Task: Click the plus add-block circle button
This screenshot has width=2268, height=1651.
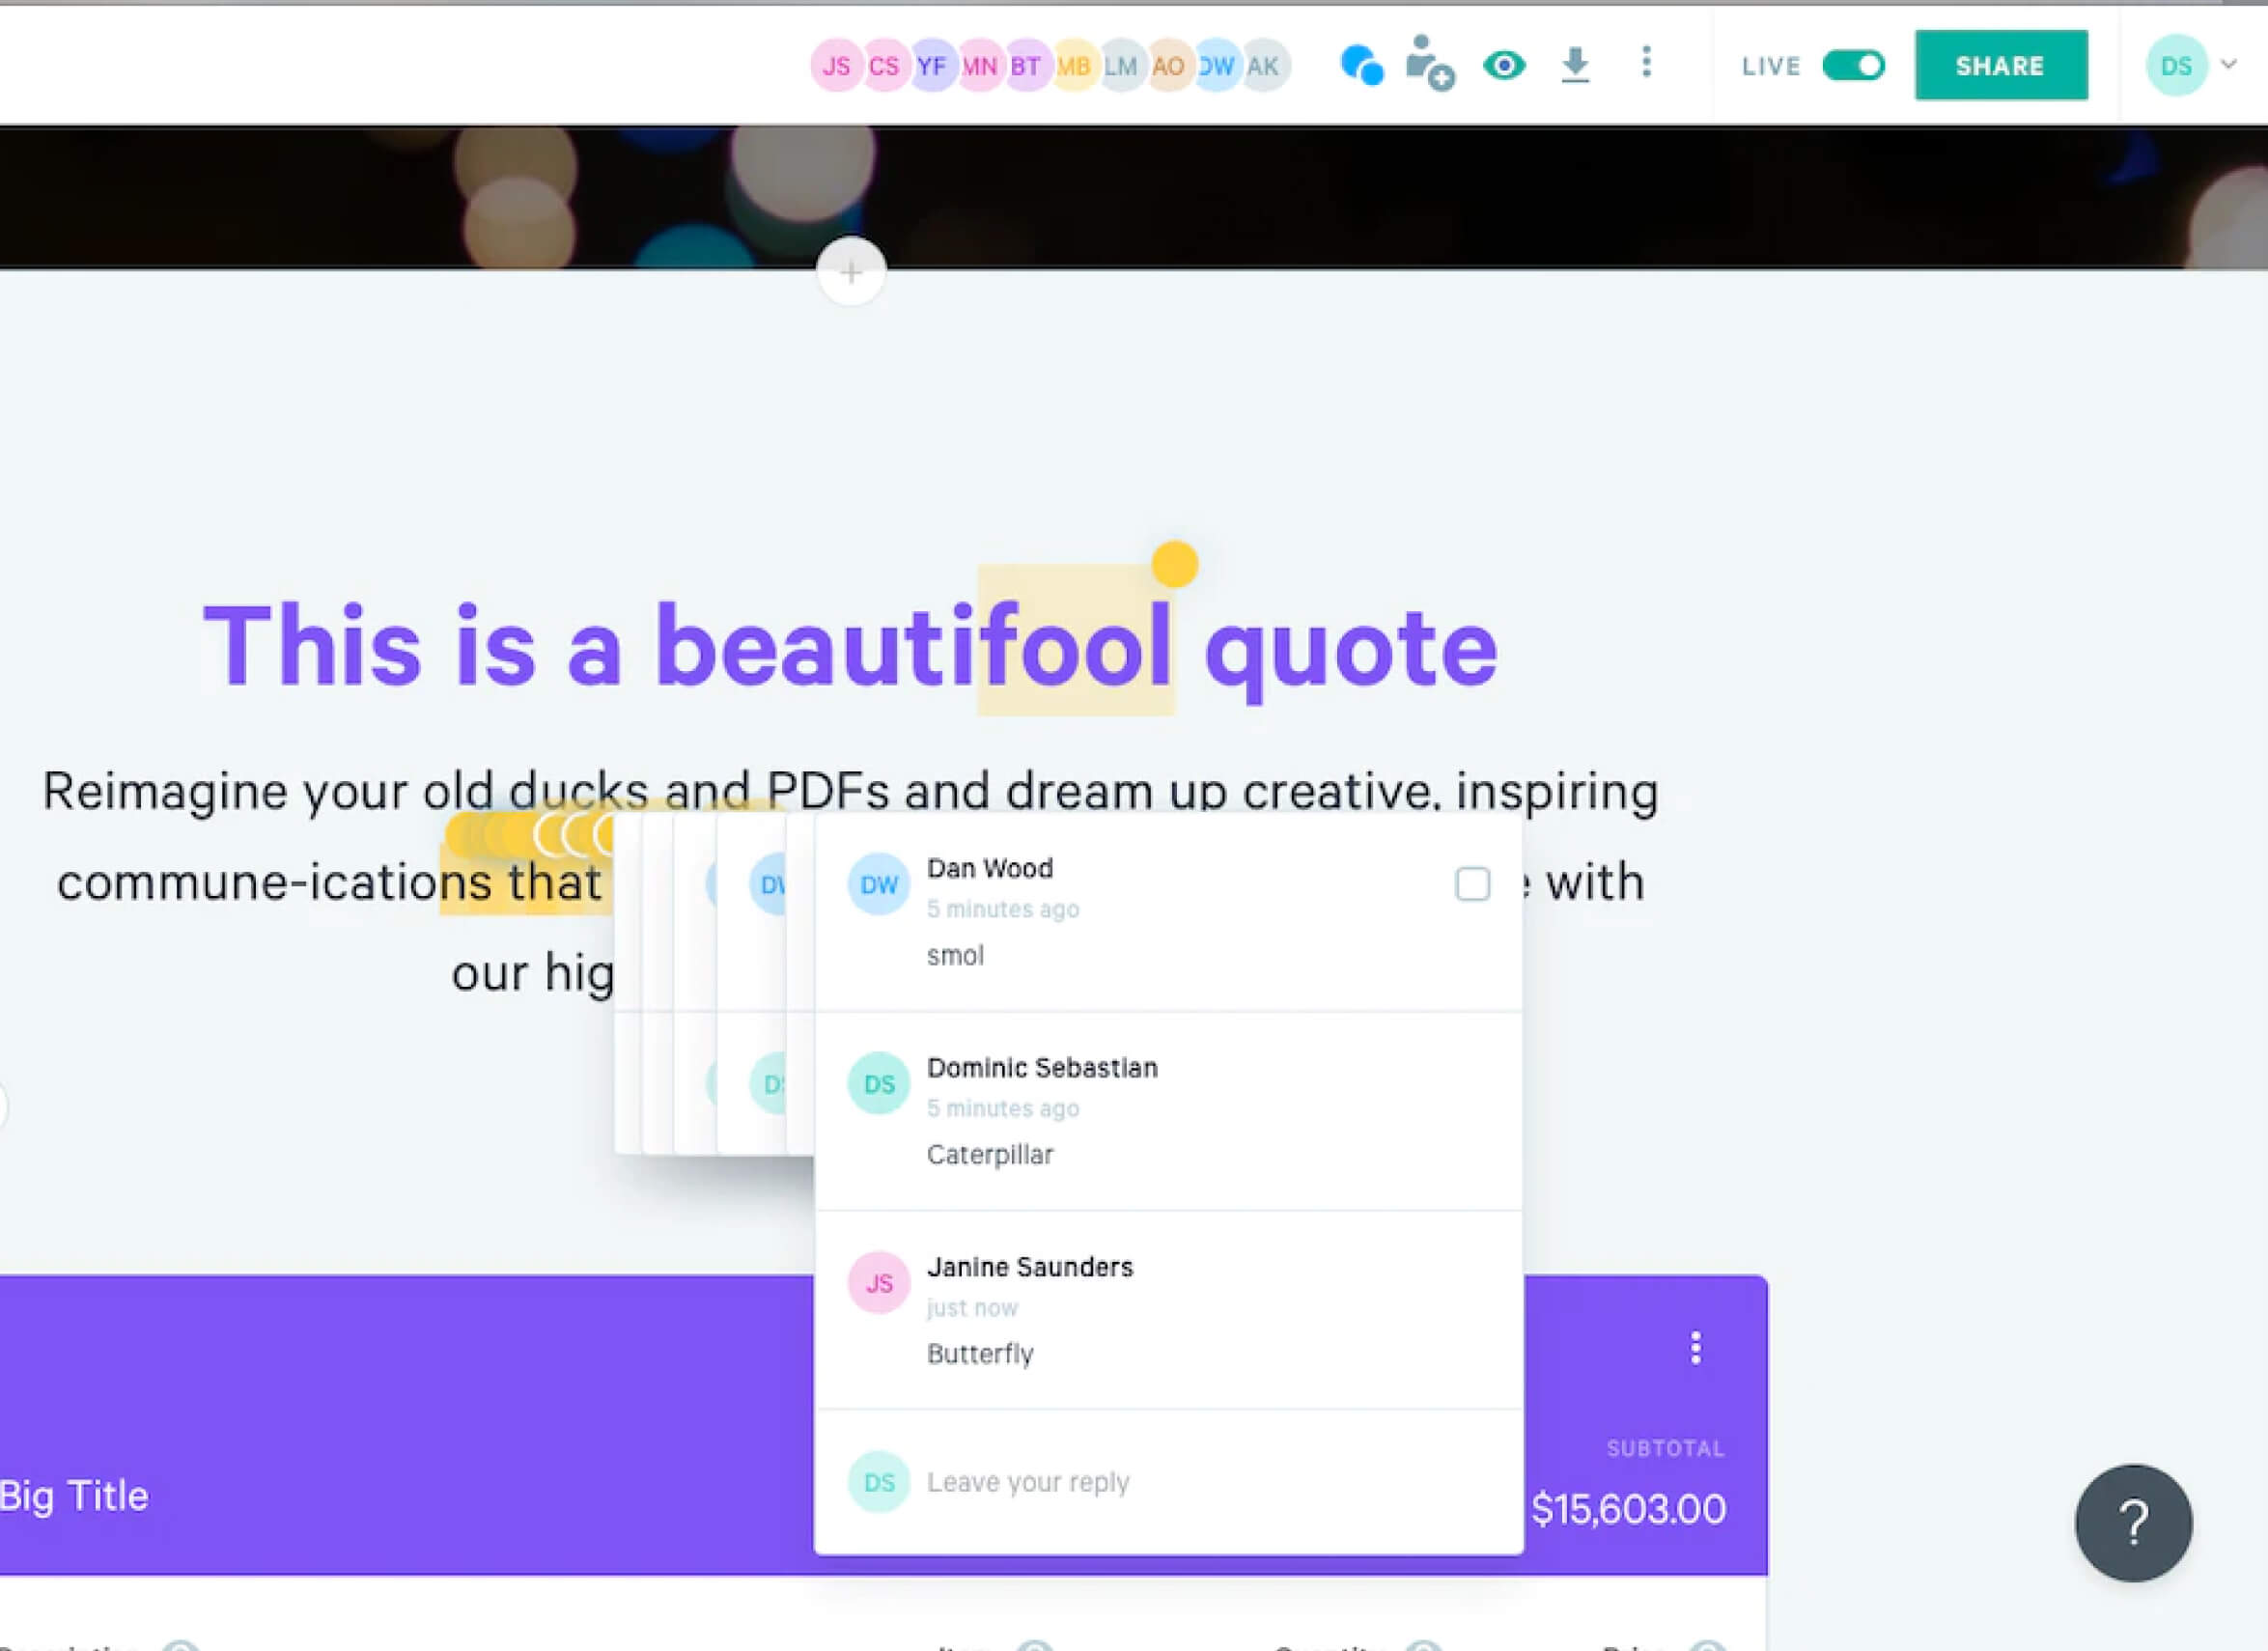Action: coord(851,271)
